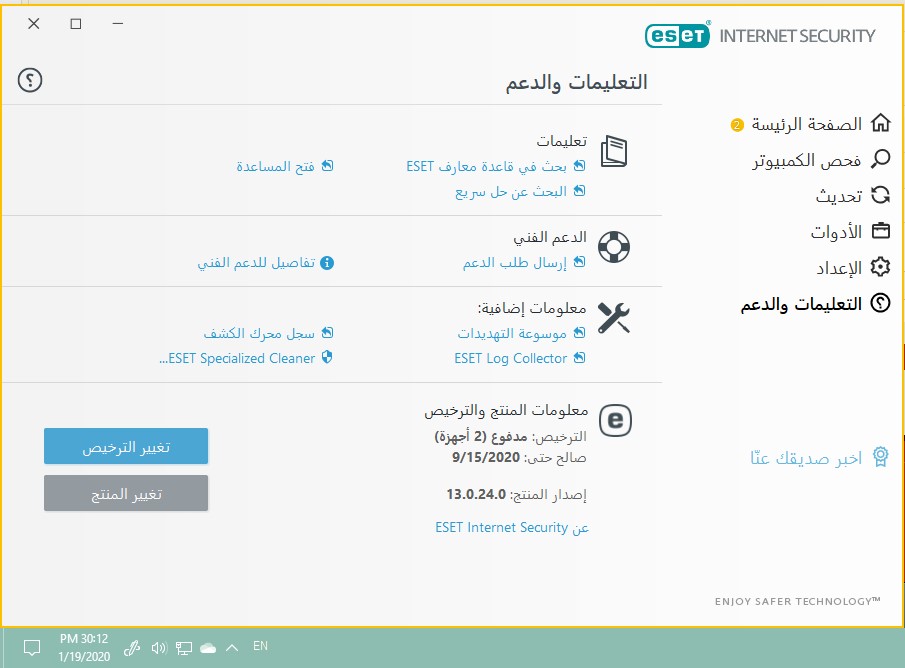This screenshot has height=668, width=905.
Task: Click link icon beside سجل محرك الكشف
Action: (x=327, y=333)
